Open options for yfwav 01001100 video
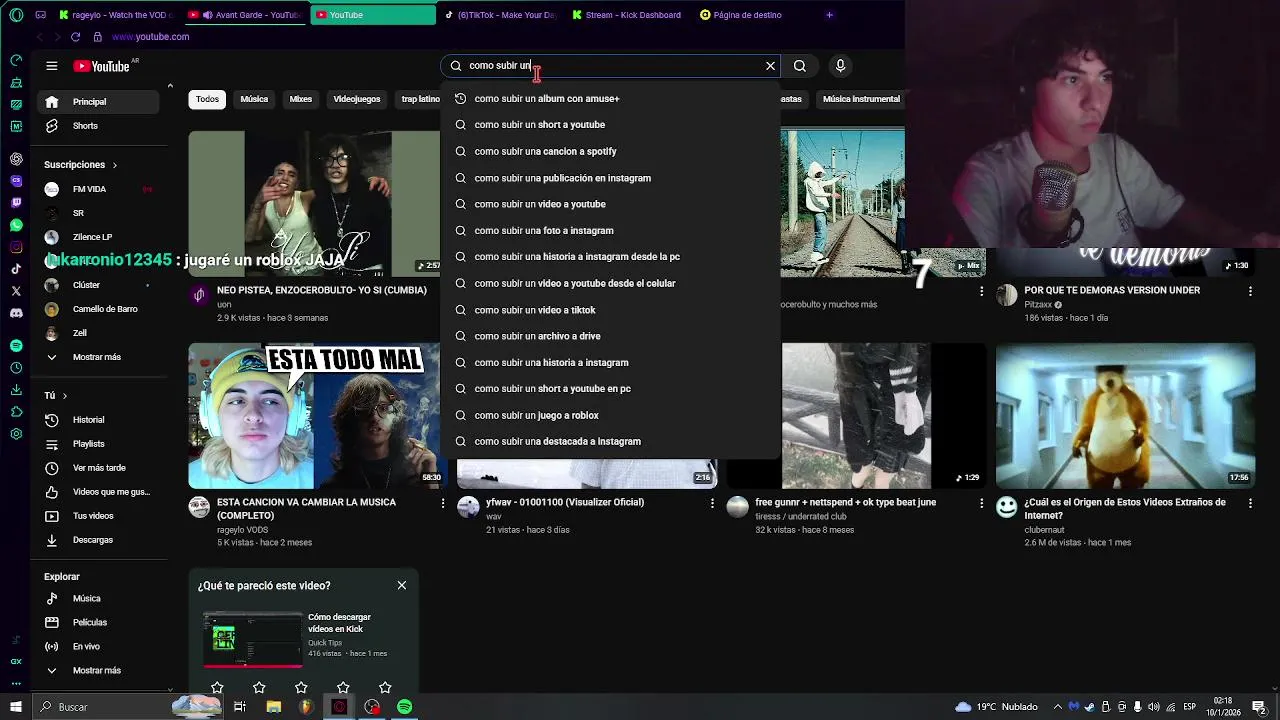 coord(712,503)
